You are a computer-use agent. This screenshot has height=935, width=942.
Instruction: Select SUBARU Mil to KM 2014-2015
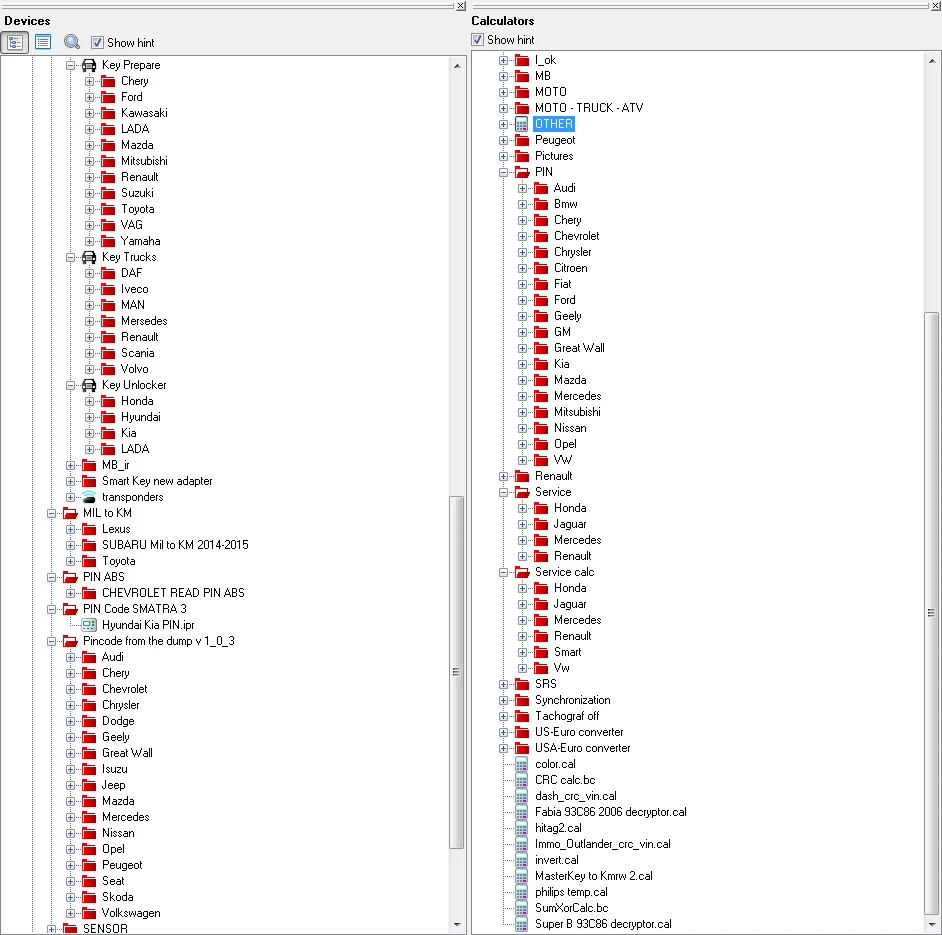coord(175,545)
